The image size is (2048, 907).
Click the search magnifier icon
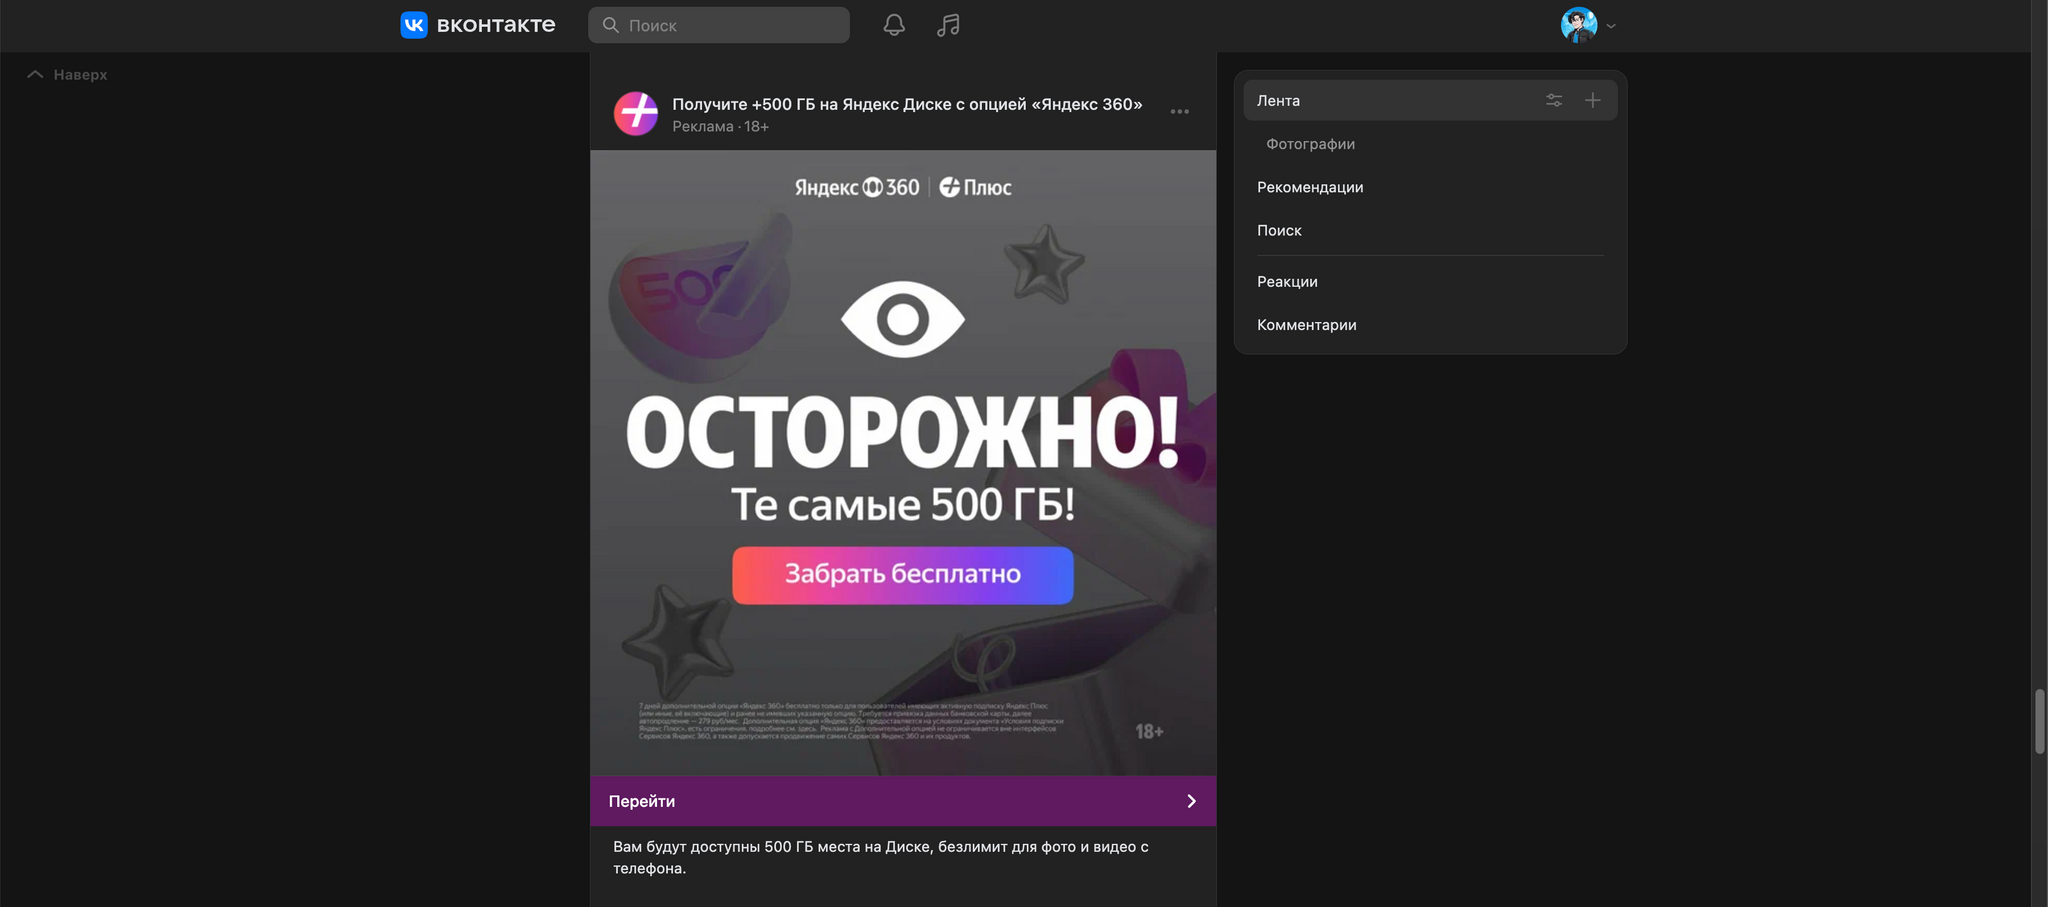click(611, 25)
